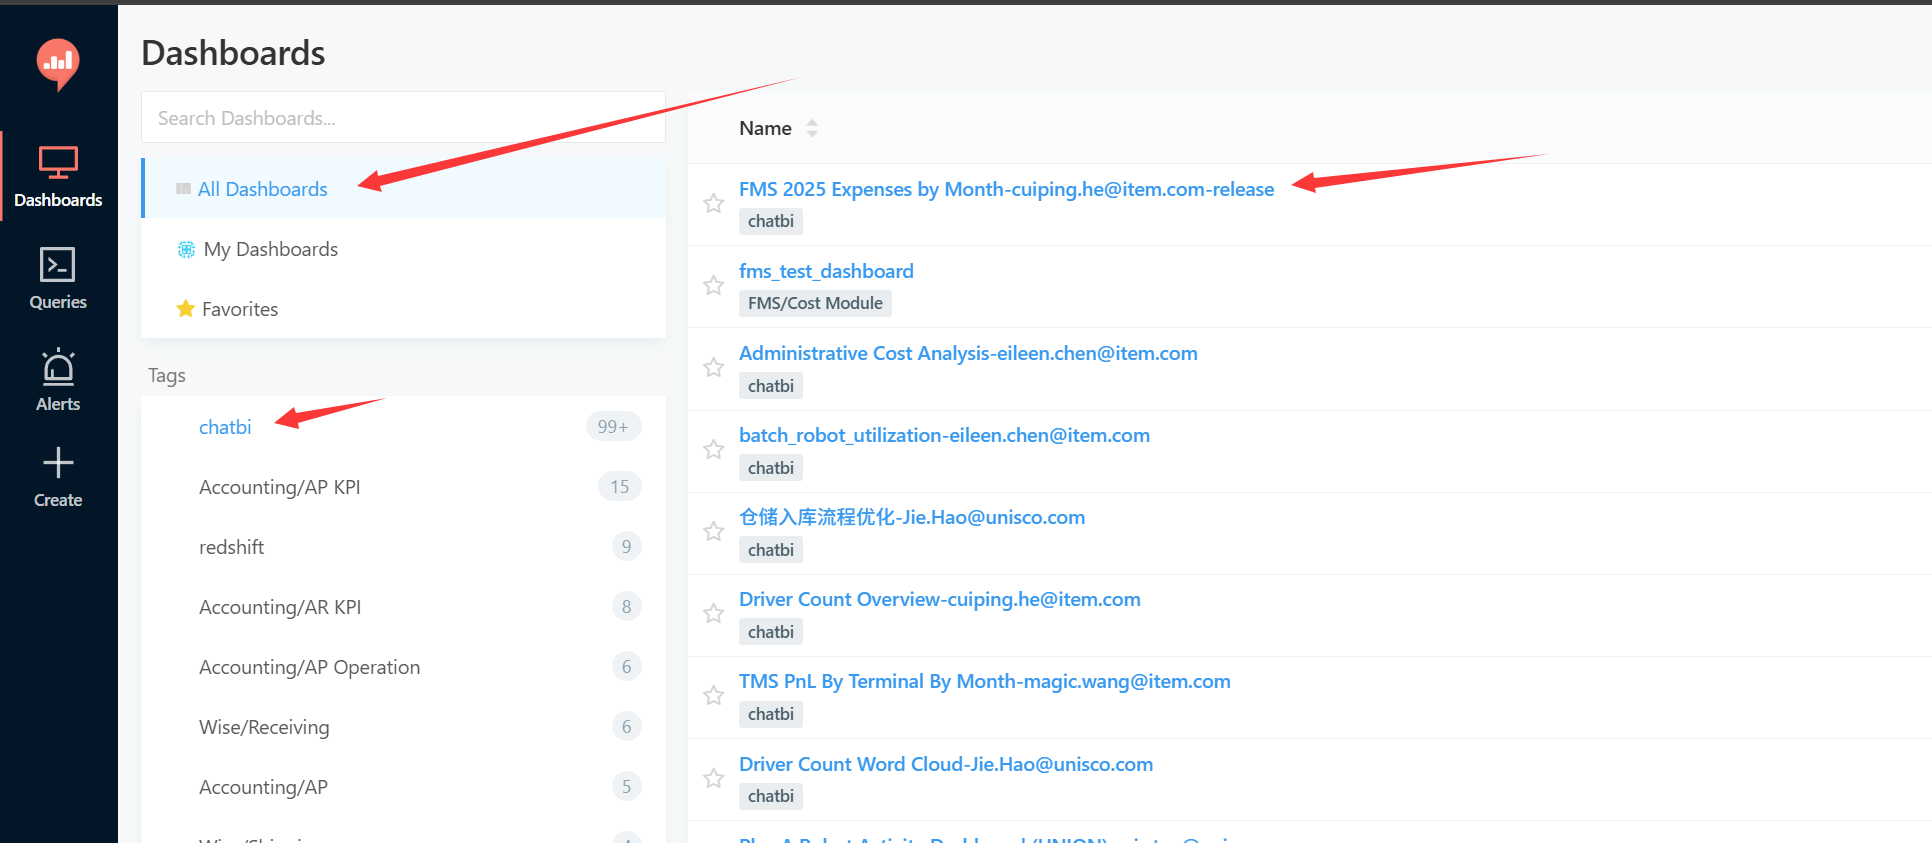Open the Create menu
Viewport: 1932px width, 843px height.
tap(58, 477)
